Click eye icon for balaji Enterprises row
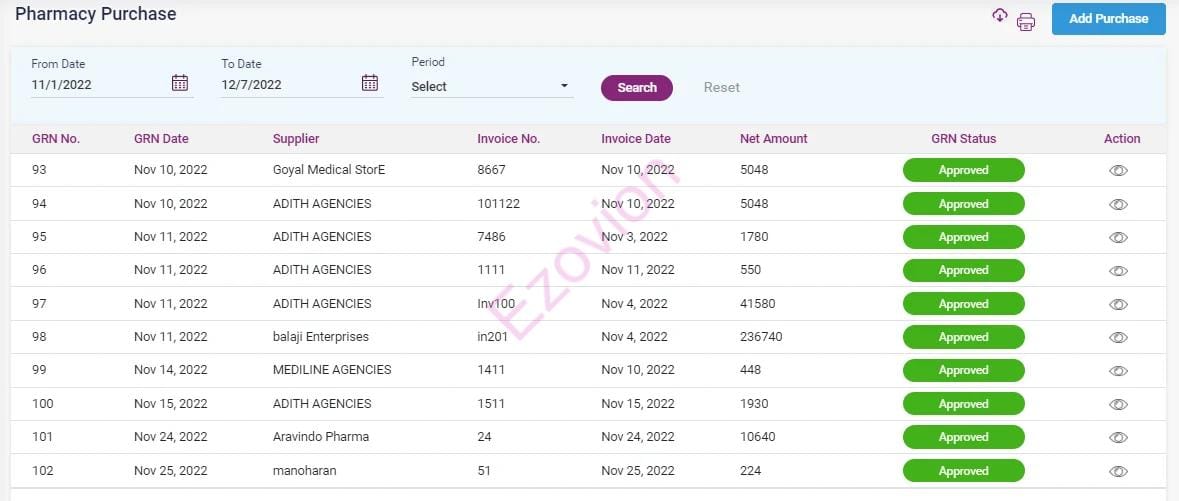 click(x=1118, y=338)
